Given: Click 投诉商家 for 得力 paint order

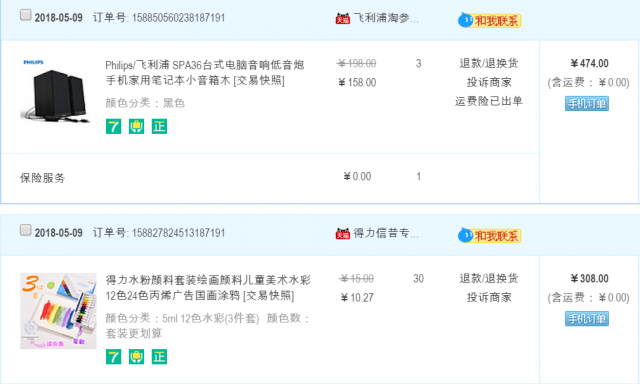Looking at the screenshot, I should (x=489, y=297).
